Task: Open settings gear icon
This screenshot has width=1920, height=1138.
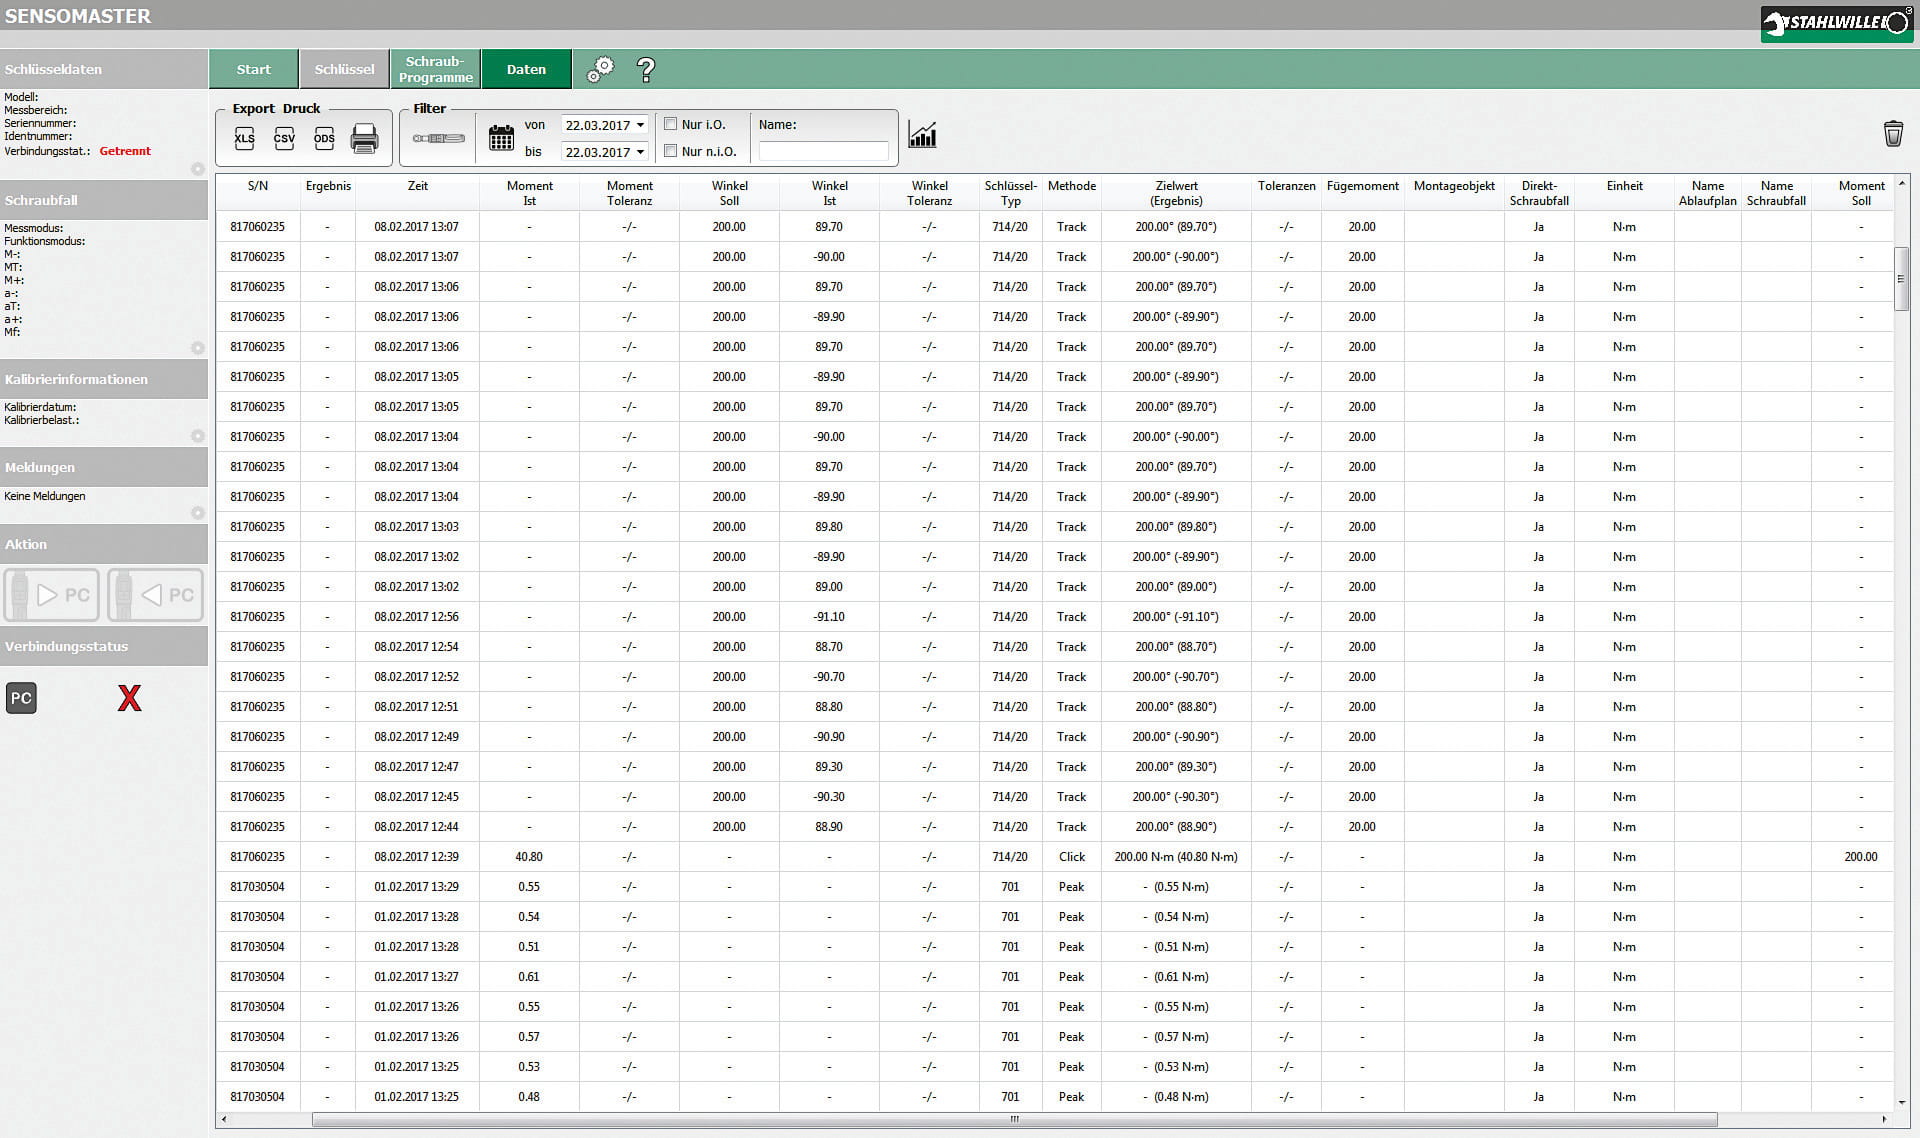Action: [600, 69]
